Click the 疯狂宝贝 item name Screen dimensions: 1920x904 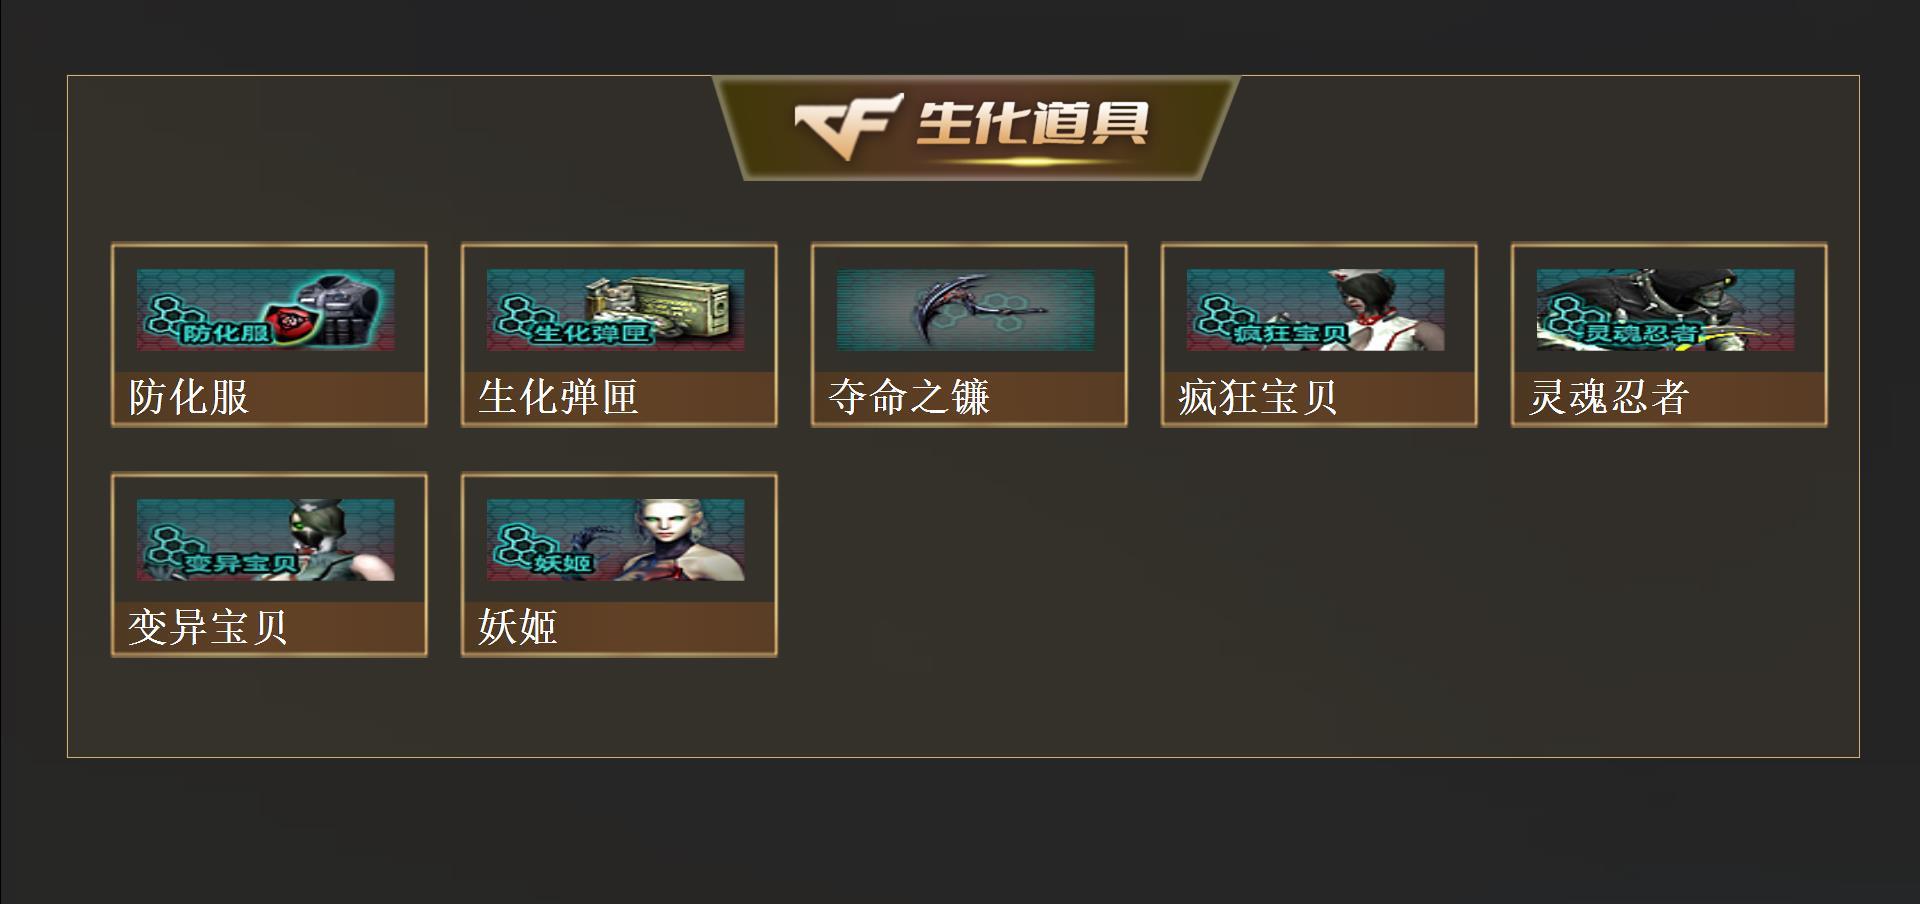point(1258,397)
